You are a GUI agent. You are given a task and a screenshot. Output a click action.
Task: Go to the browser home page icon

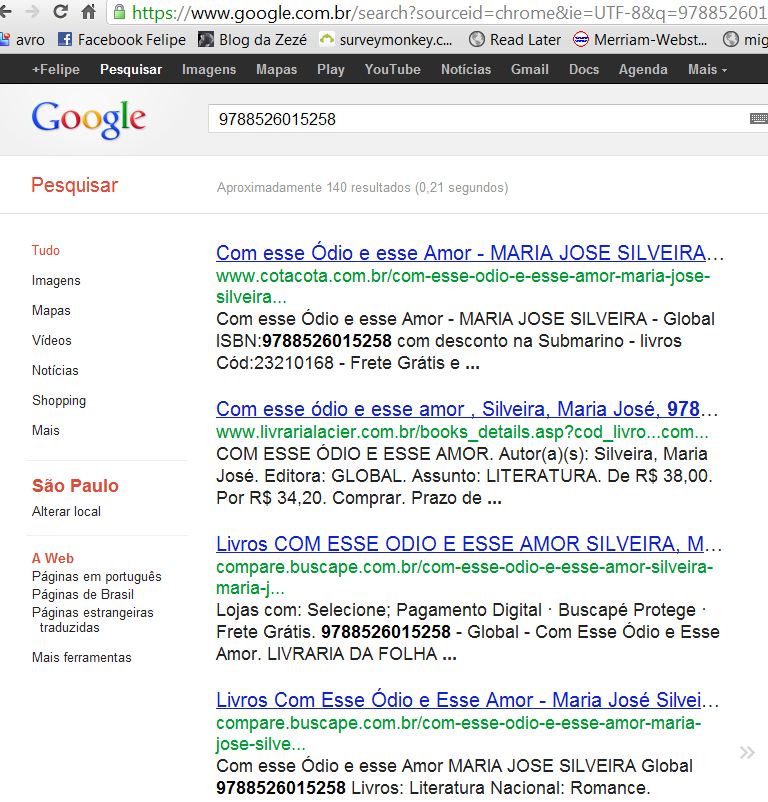coord(88,11)
